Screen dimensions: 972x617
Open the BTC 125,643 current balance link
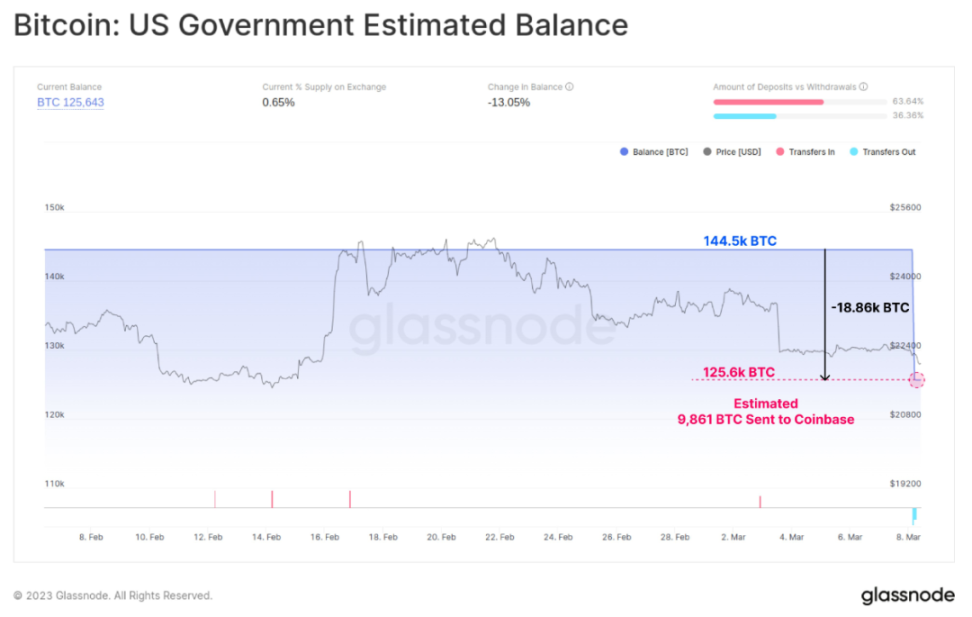coord(70,103)
